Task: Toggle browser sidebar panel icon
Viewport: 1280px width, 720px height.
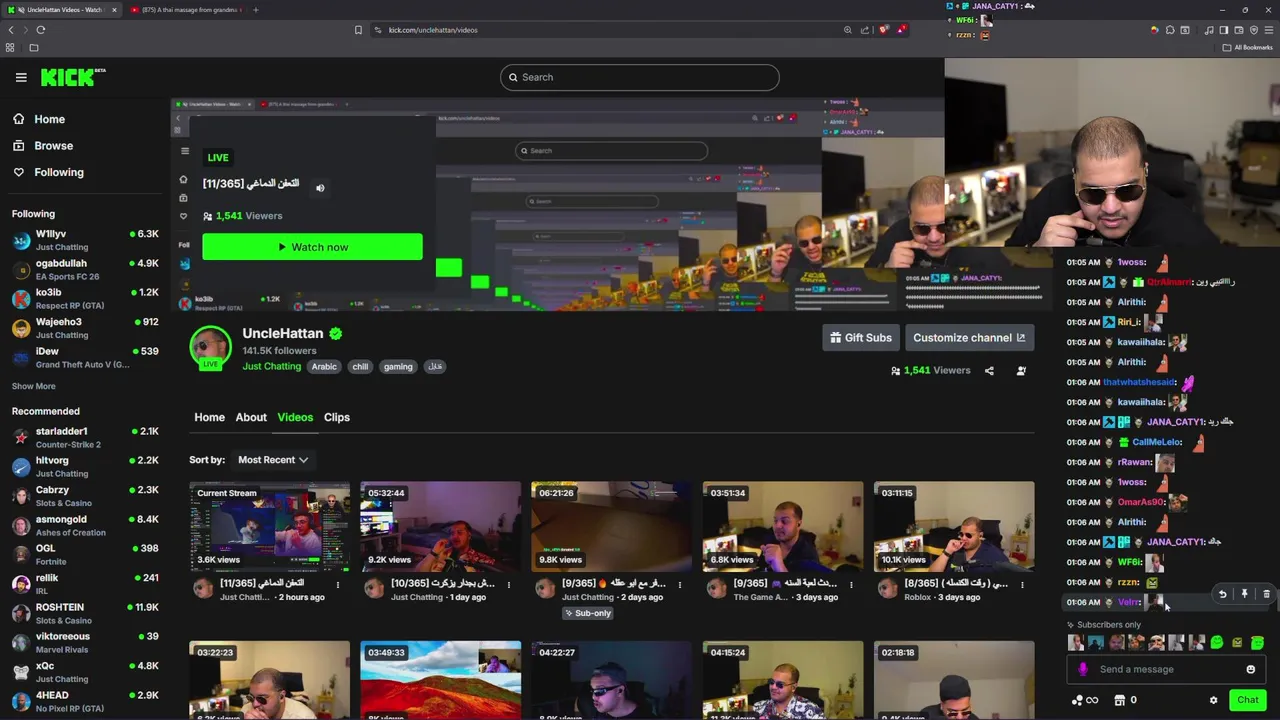Action: 1224,30
